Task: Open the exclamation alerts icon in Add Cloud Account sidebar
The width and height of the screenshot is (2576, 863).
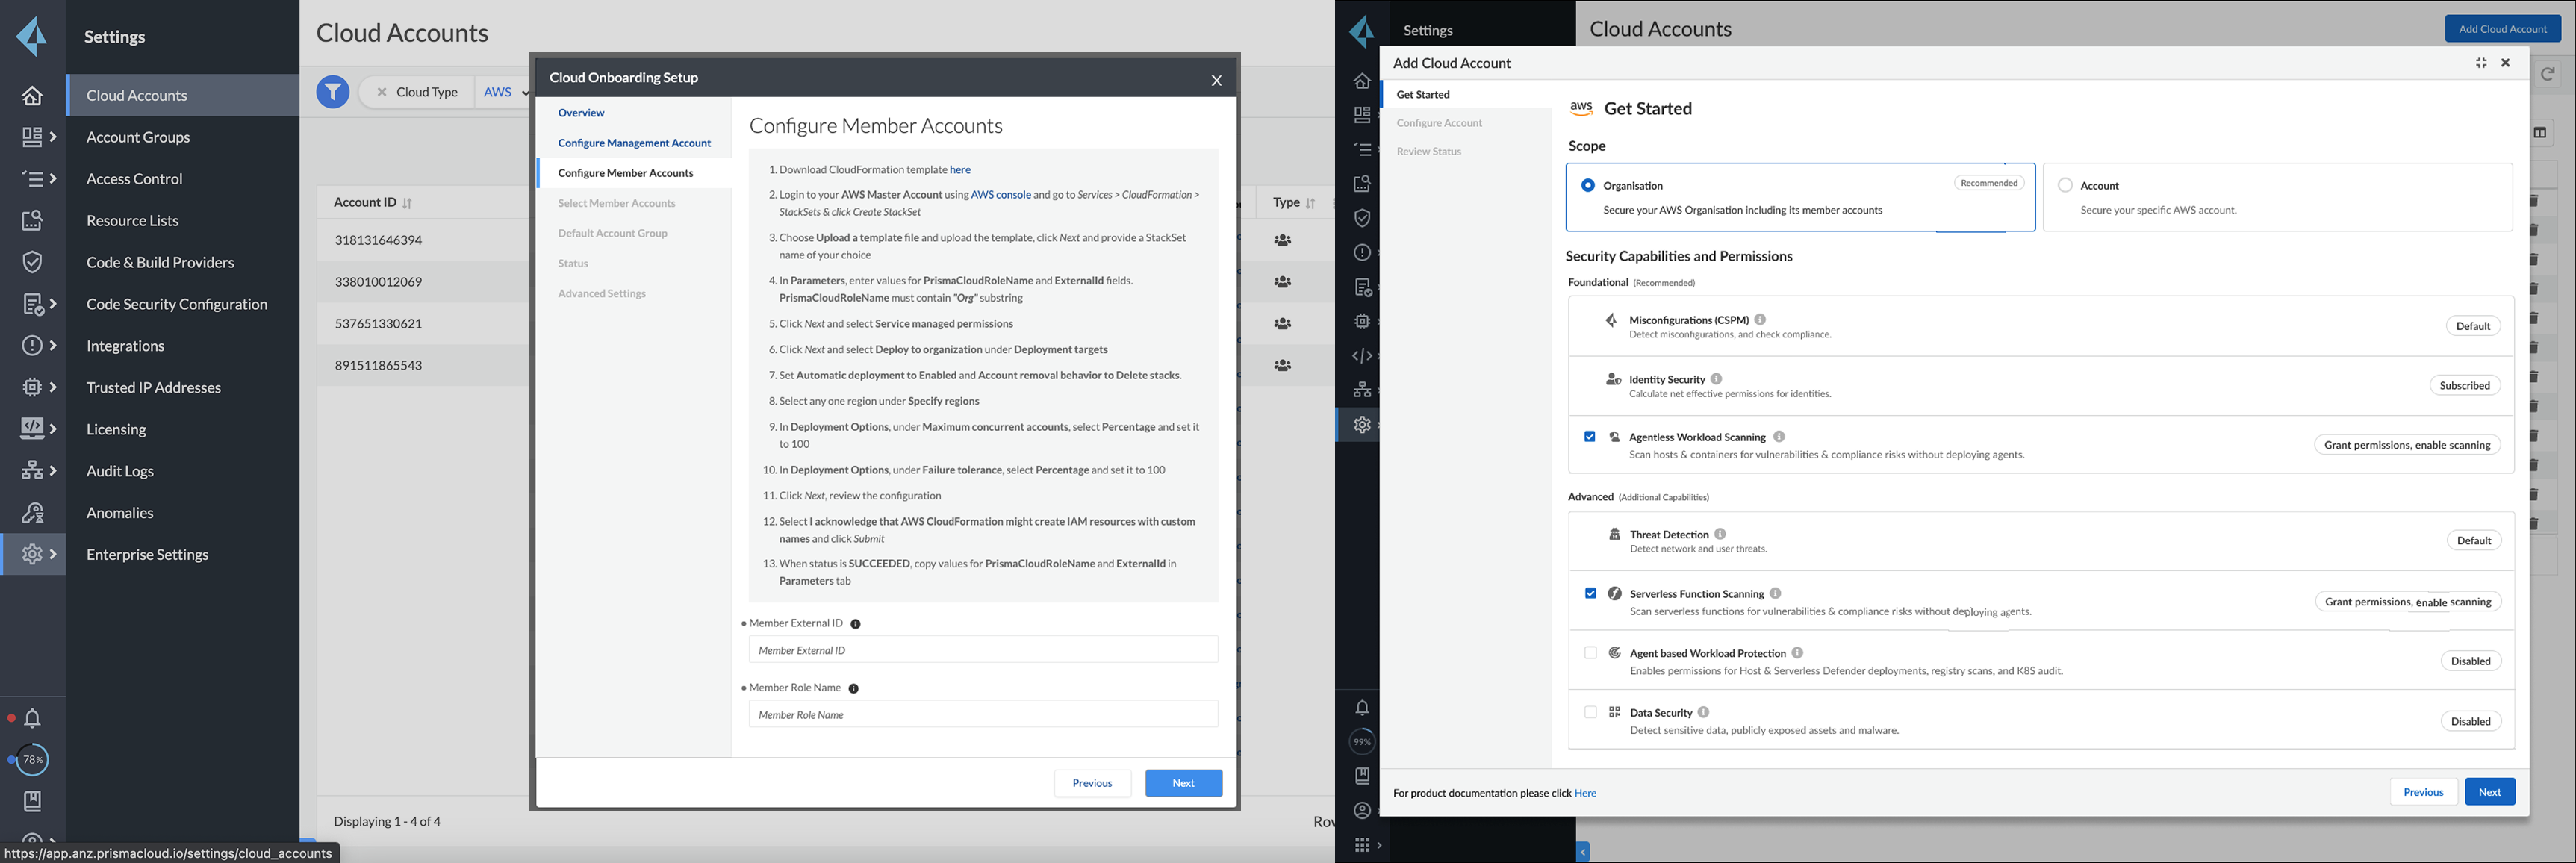Action: (x=1362, y=252)
